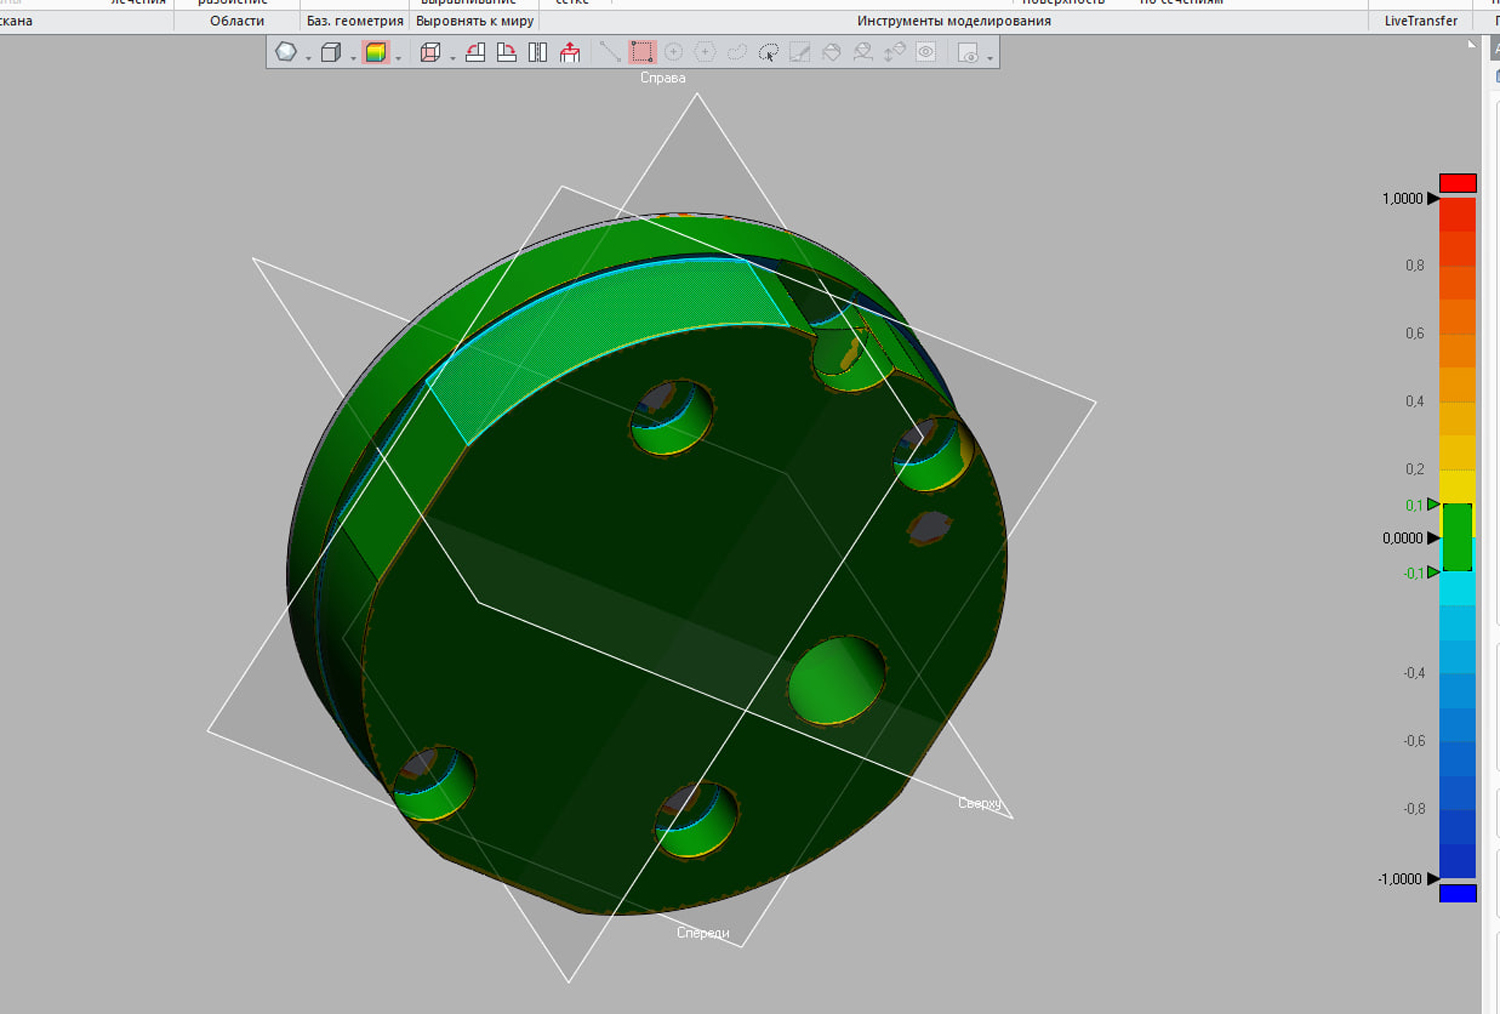This screenshot has width=1500, height=1014.
Task: Toggle the accuracy analyzer color map icon
Action: [376, 52]
